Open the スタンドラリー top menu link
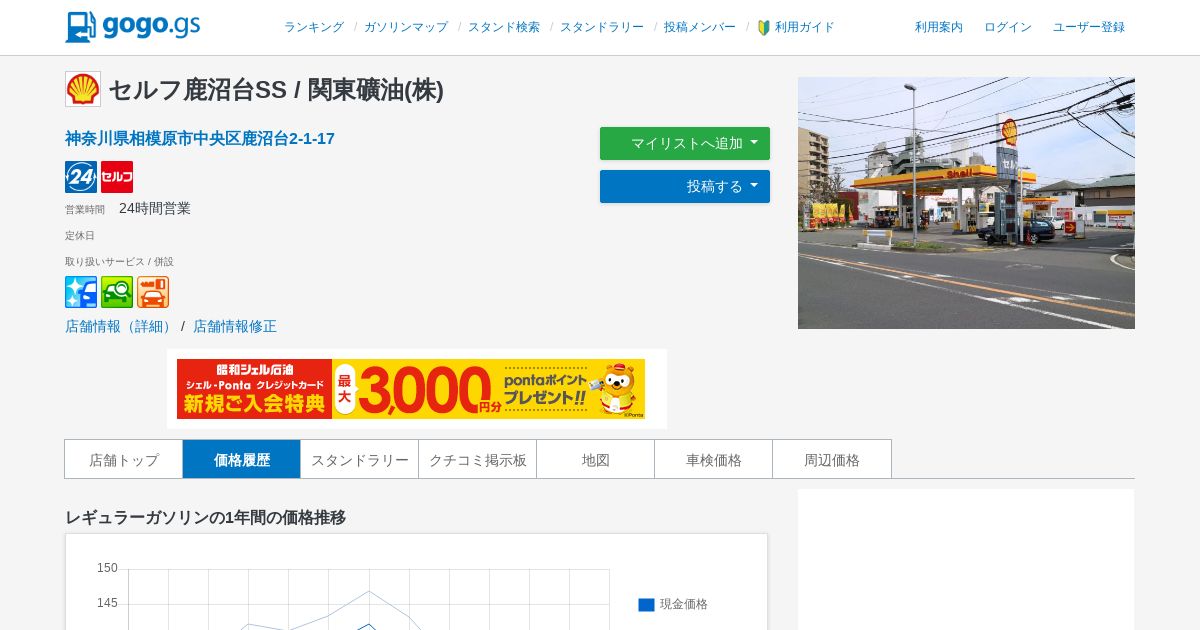1200x630 pixels. (602, 27)
